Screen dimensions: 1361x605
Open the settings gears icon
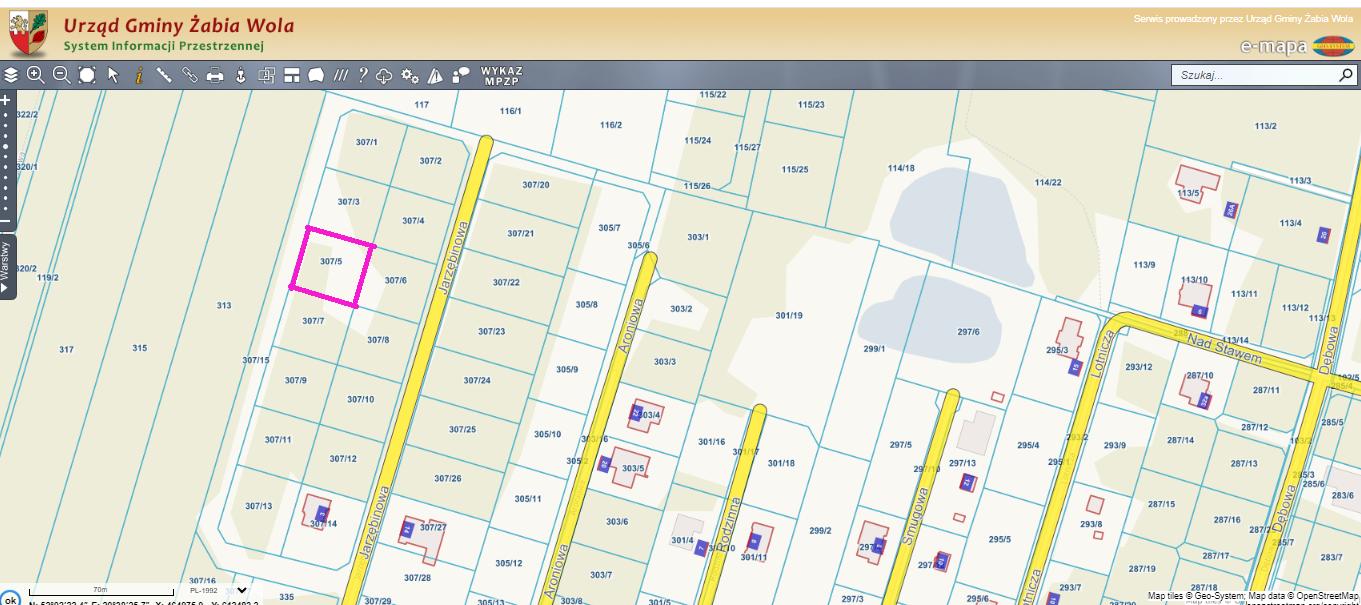[410, 75]
